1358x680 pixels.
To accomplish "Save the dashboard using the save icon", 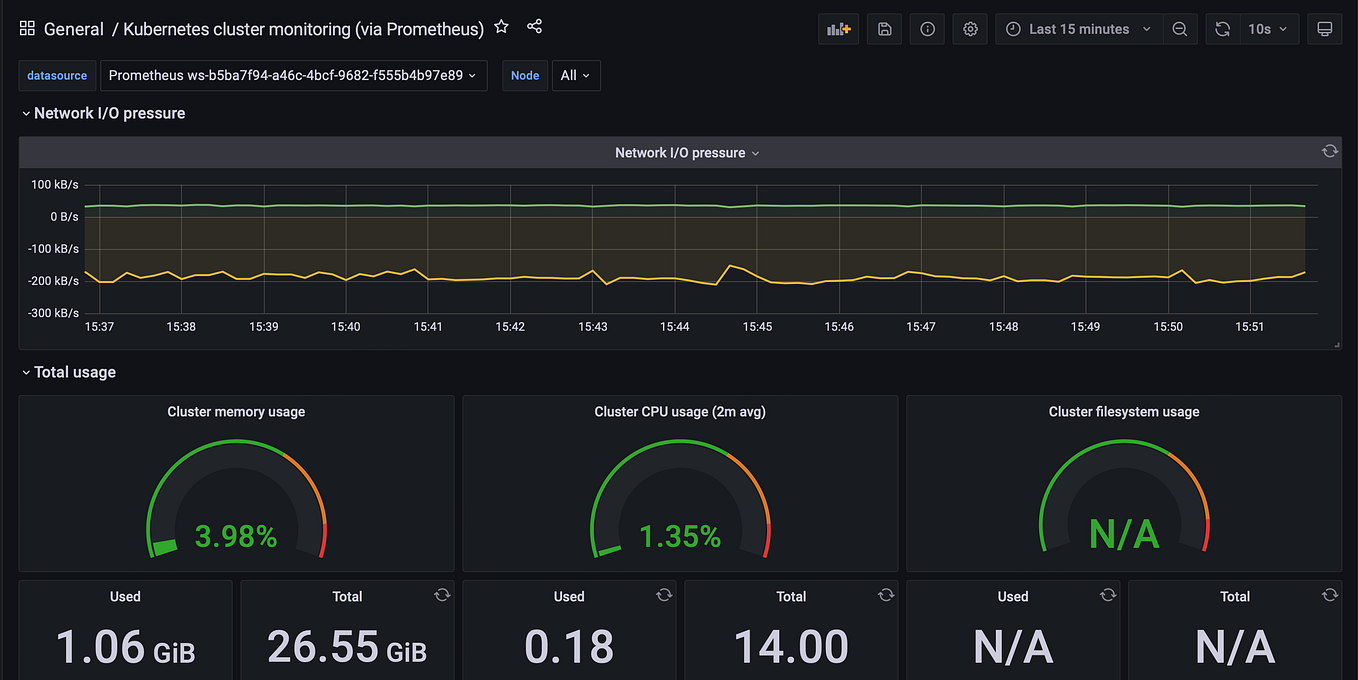I will click(x=884, y=28).
